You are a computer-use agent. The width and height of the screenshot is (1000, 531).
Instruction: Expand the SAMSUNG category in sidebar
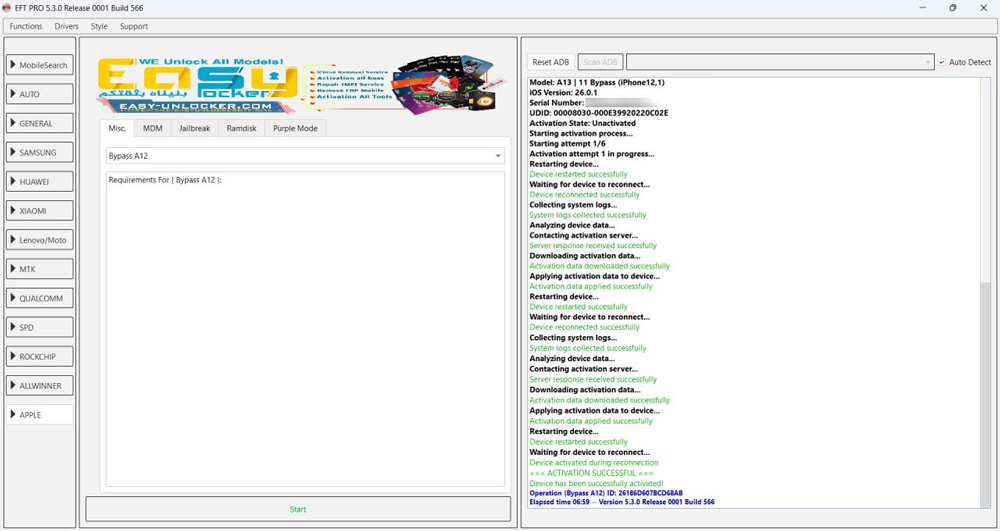(x=40, y=153)
